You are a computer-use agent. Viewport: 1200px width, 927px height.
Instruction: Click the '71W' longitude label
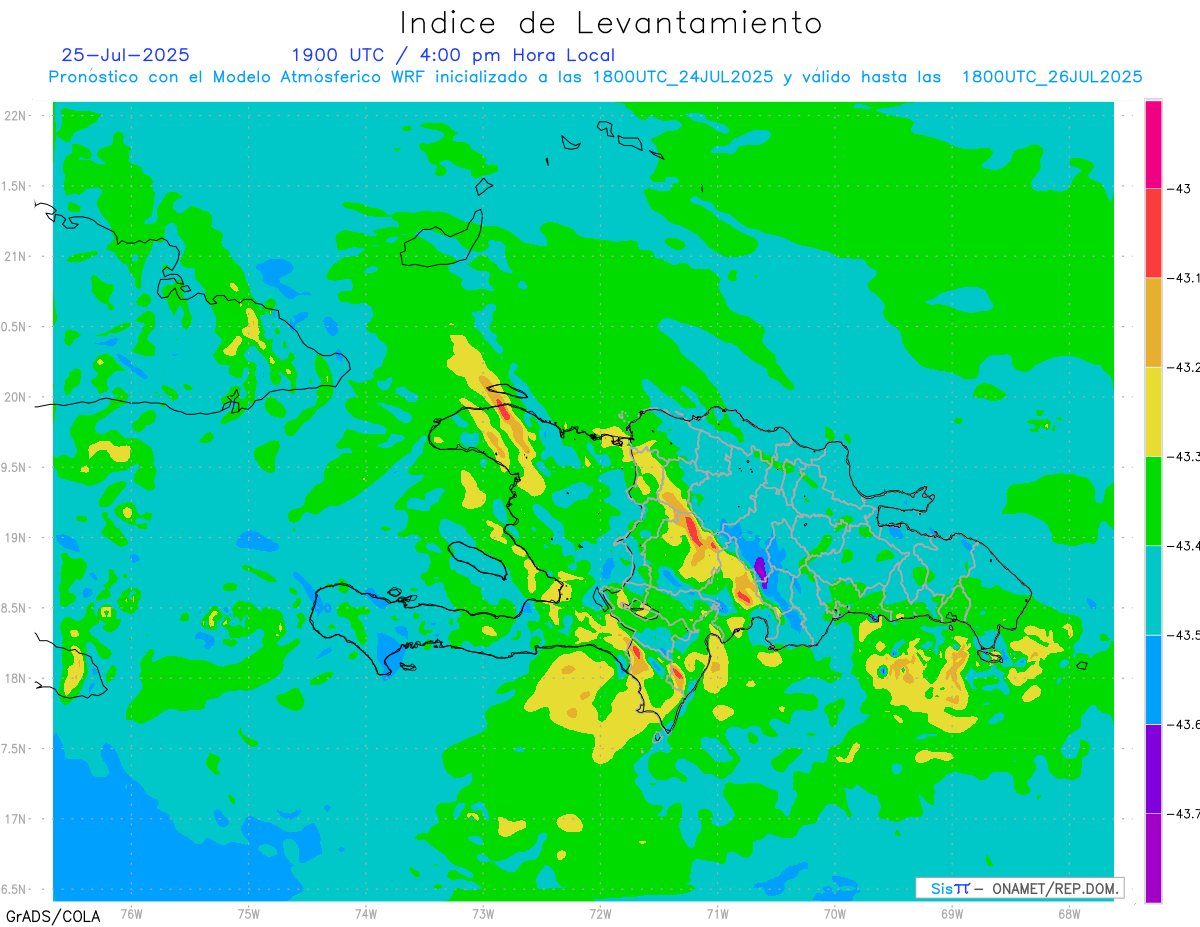coord(717,914)
